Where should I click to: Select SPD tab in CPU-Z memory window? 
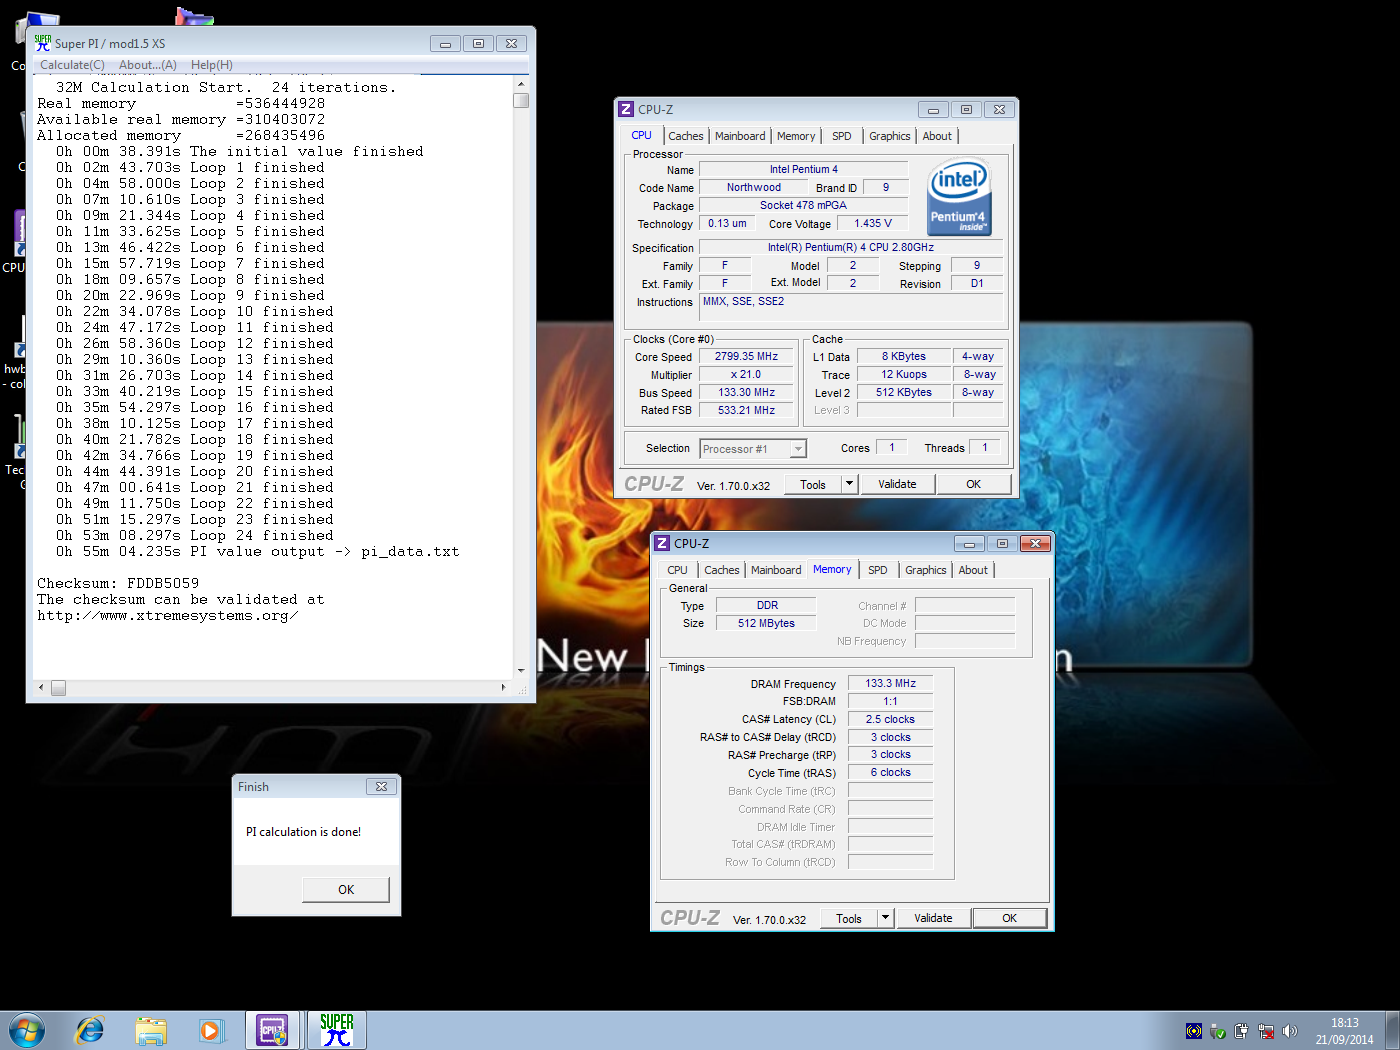(878, 570)
